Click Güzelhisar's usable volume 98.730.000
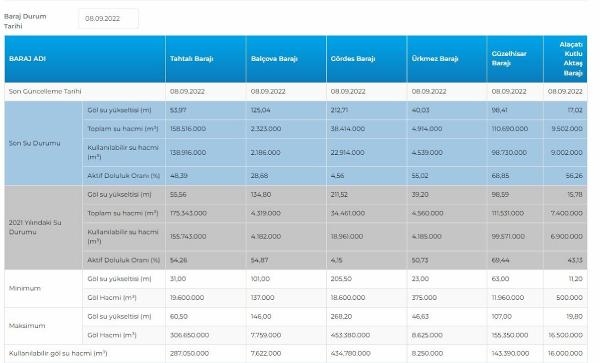This screenshot has width=600, height=363. click(509, 152)
